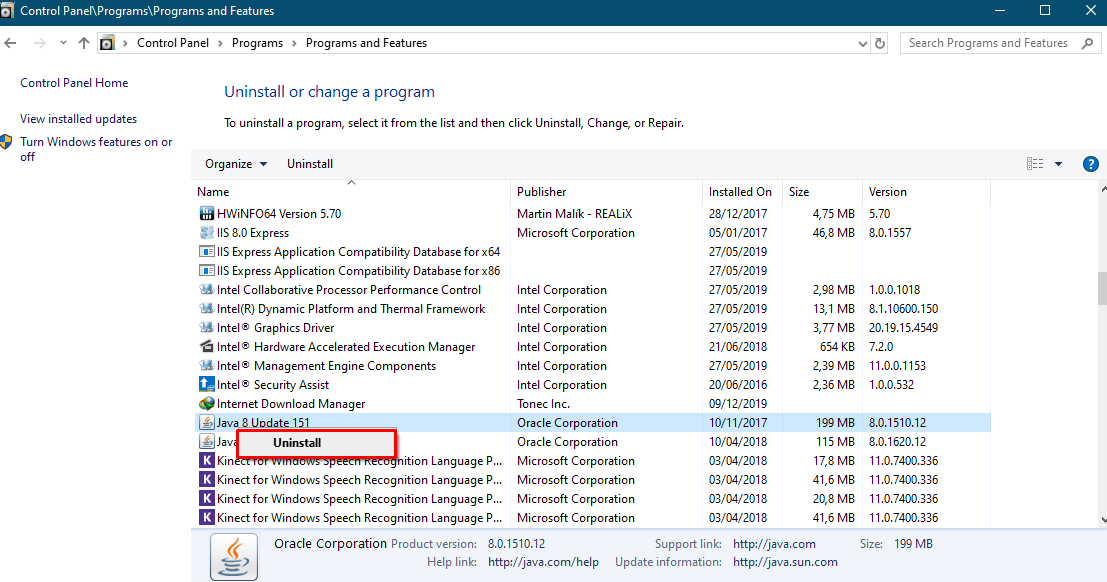Click the vertical scrollbar thumb
Screen dimensions: 1107x582
pyautogui.click(x=1103, y=288)
